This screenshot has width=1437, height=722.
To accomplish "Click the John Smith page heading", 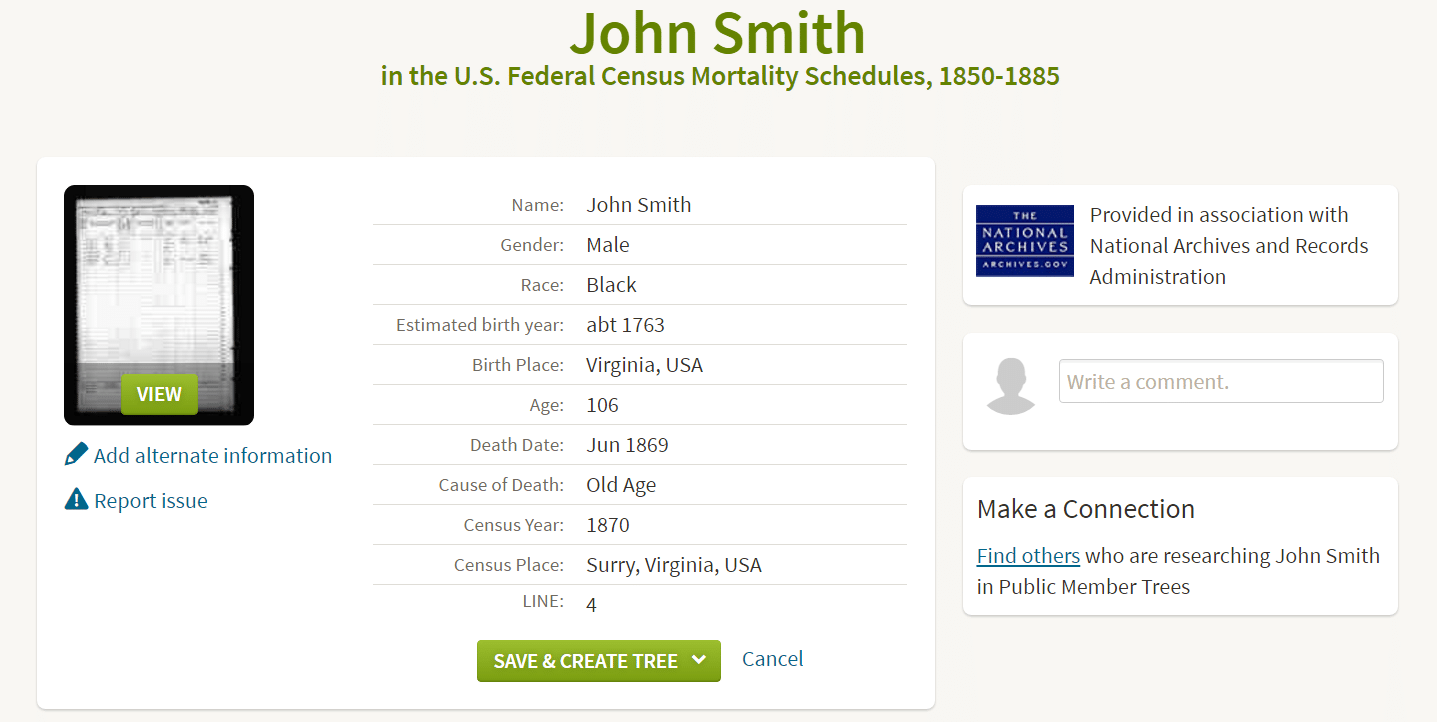I will (x=717, y=32).
